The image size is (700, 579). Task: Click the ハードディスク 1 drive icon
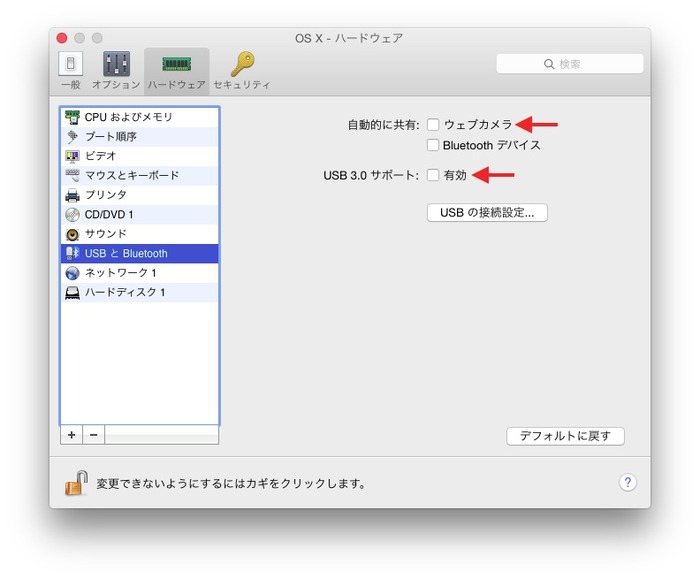click(72, 292)
